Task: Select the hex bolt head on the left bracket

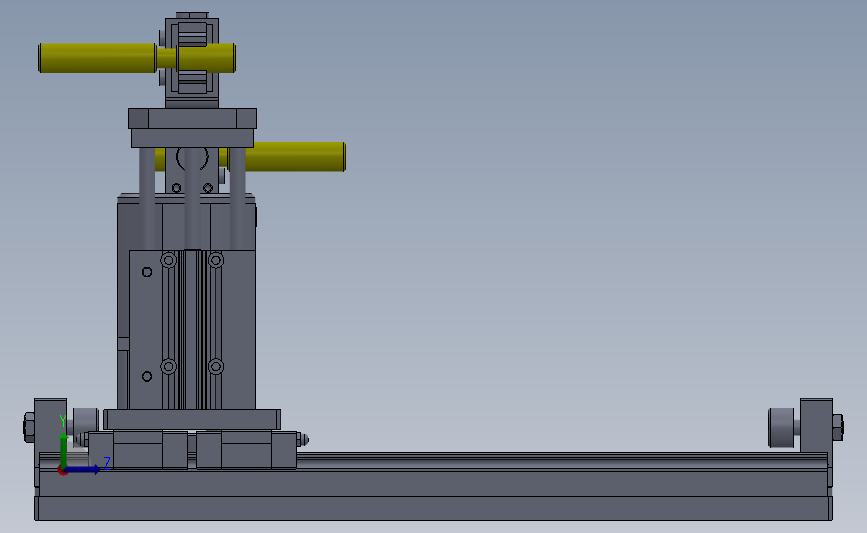Action: coord(29,427)
